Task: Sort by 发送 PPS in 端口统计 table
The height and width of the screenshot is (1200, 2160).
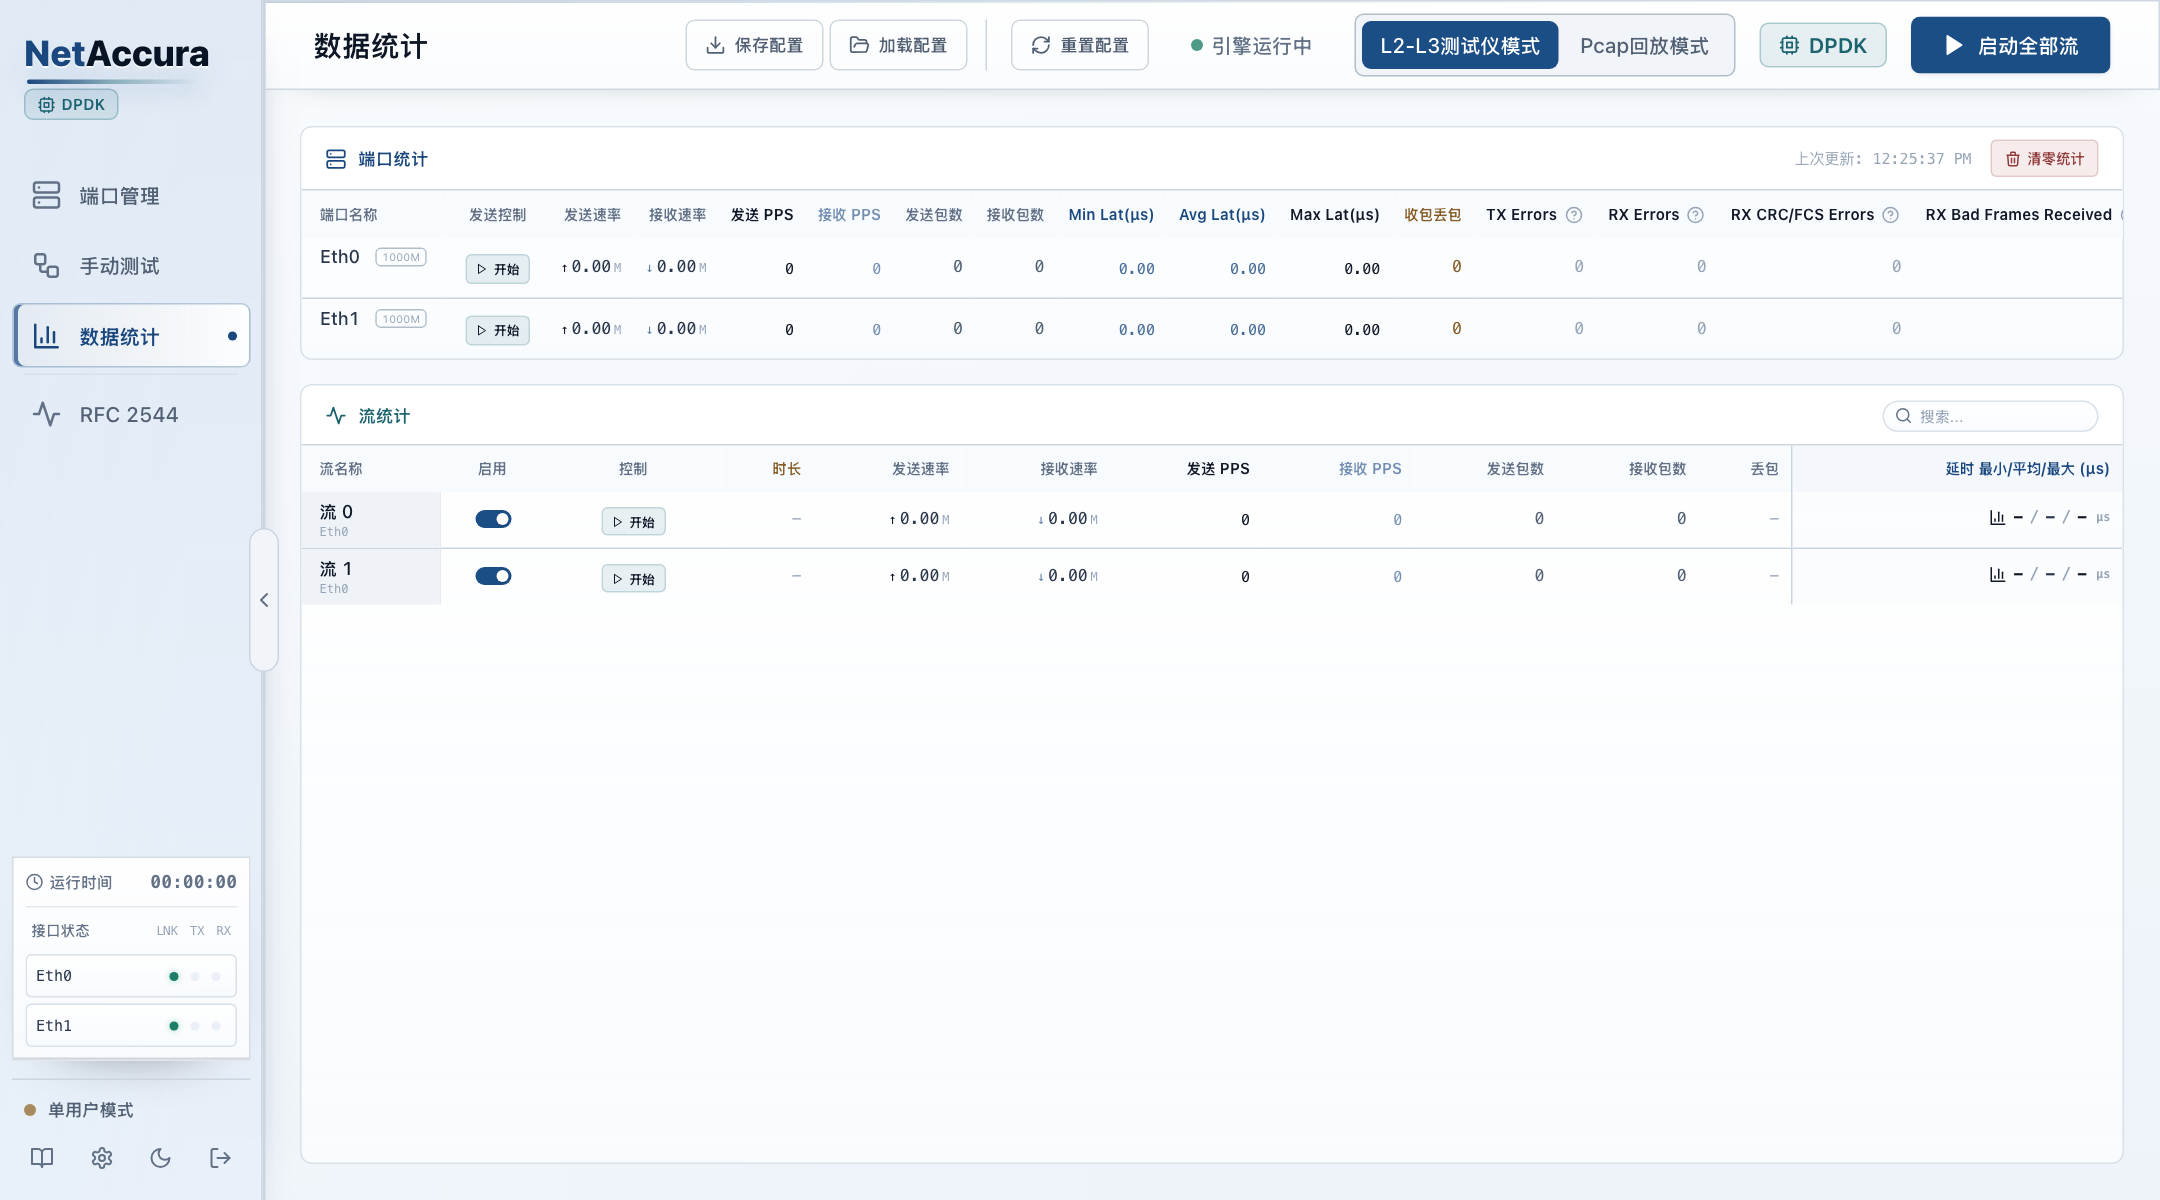Action: (x=762, y=215)
